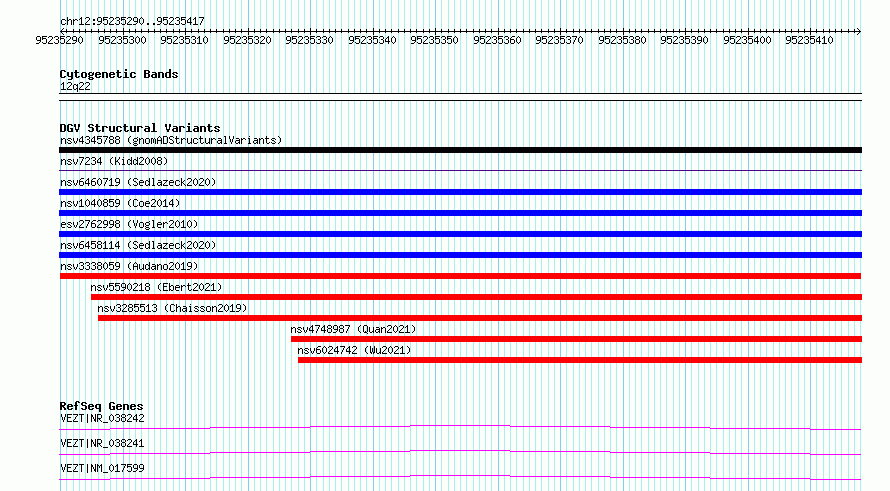Click the blue bar under nsv6460719
The image size is (890, 491).
coord(460,192)
